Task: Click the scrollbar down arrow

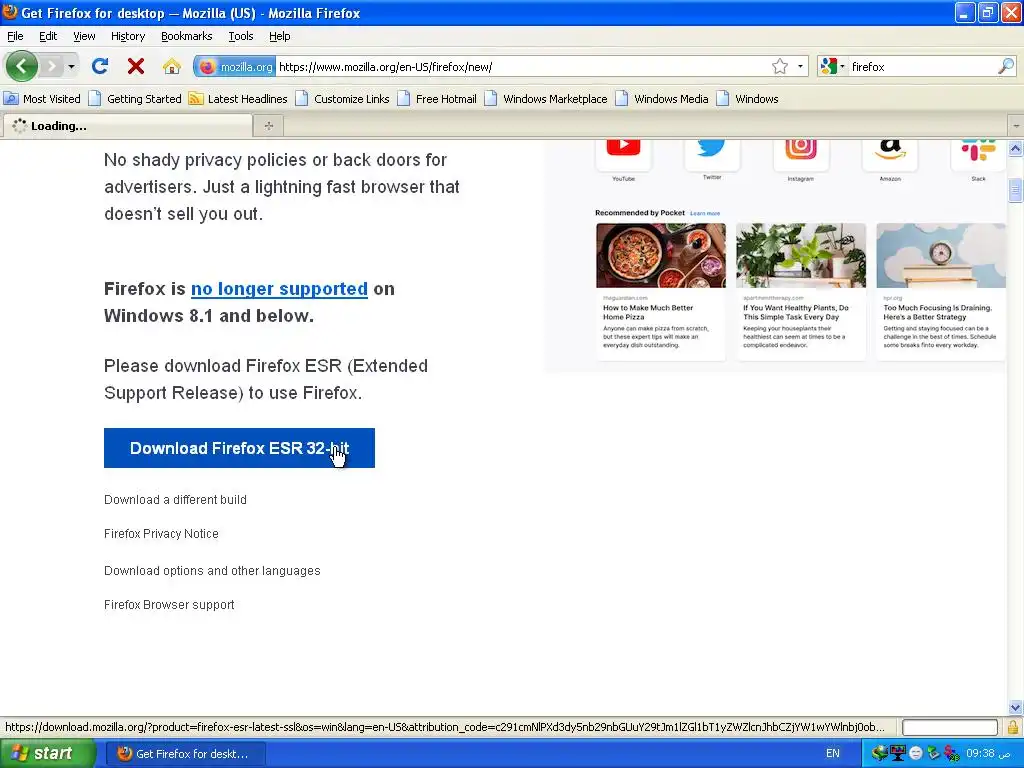Action: pyautogui.click(x=1016, y=707)
